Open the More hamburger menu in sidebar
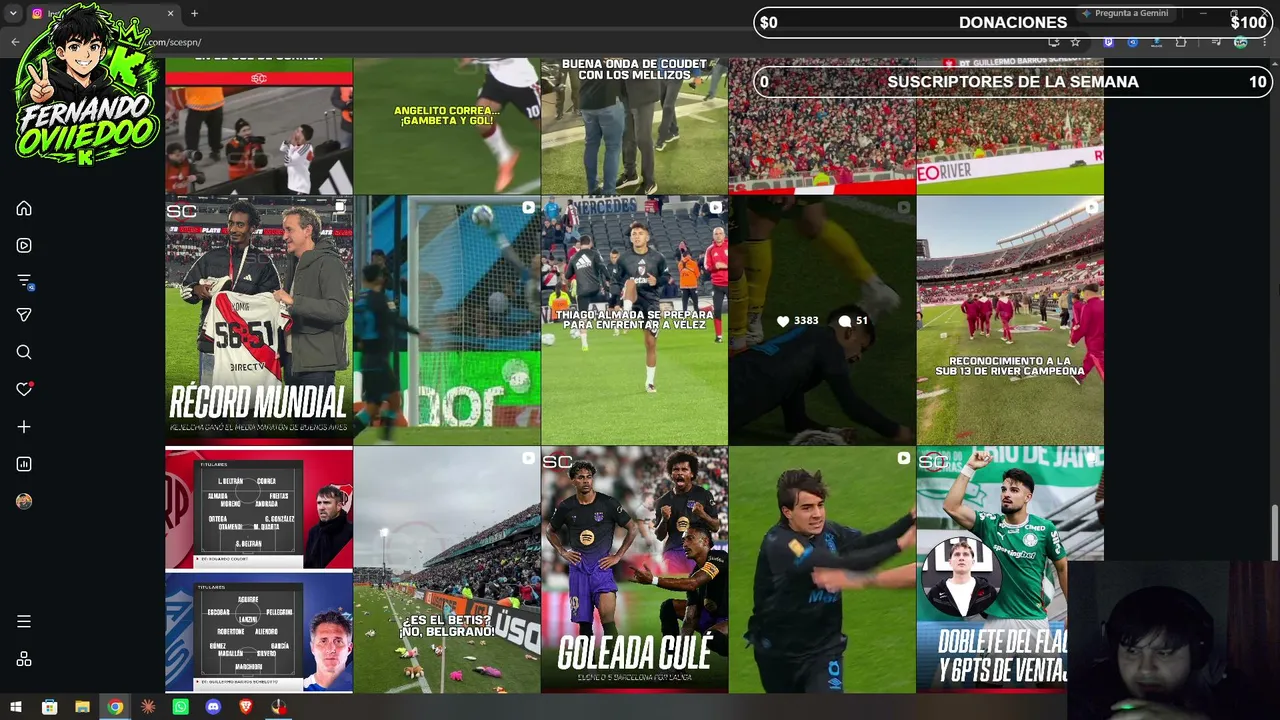This screenshot has width=1280, height=720. pos(24,621)
